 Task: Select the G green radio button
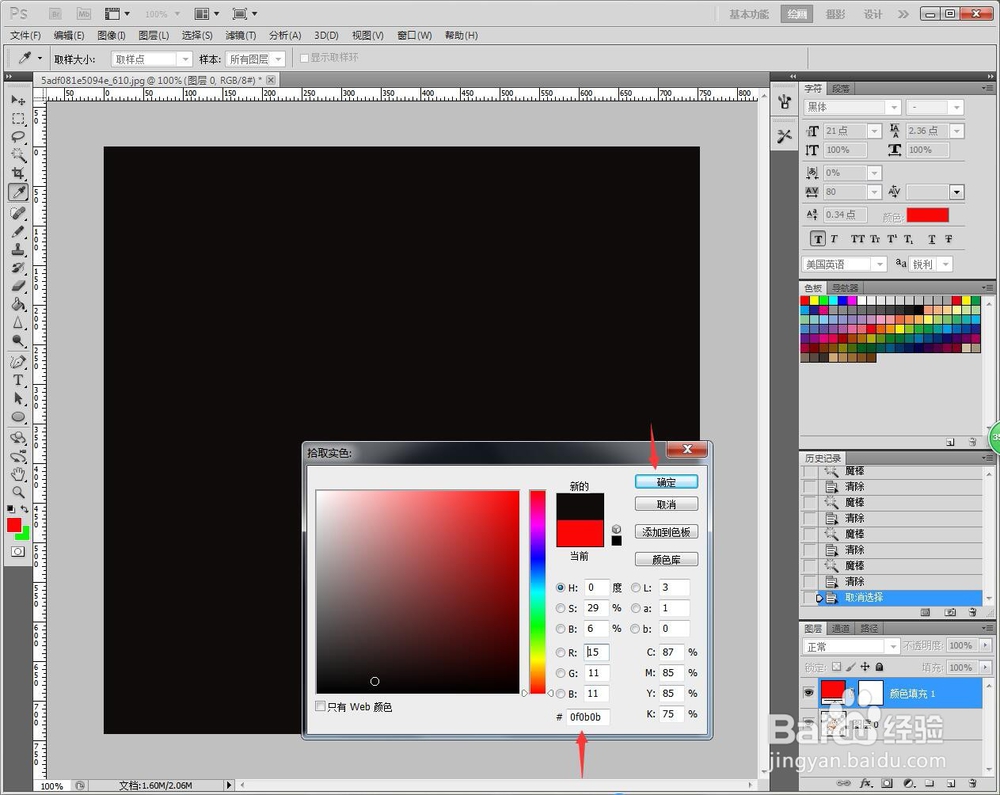560,673
